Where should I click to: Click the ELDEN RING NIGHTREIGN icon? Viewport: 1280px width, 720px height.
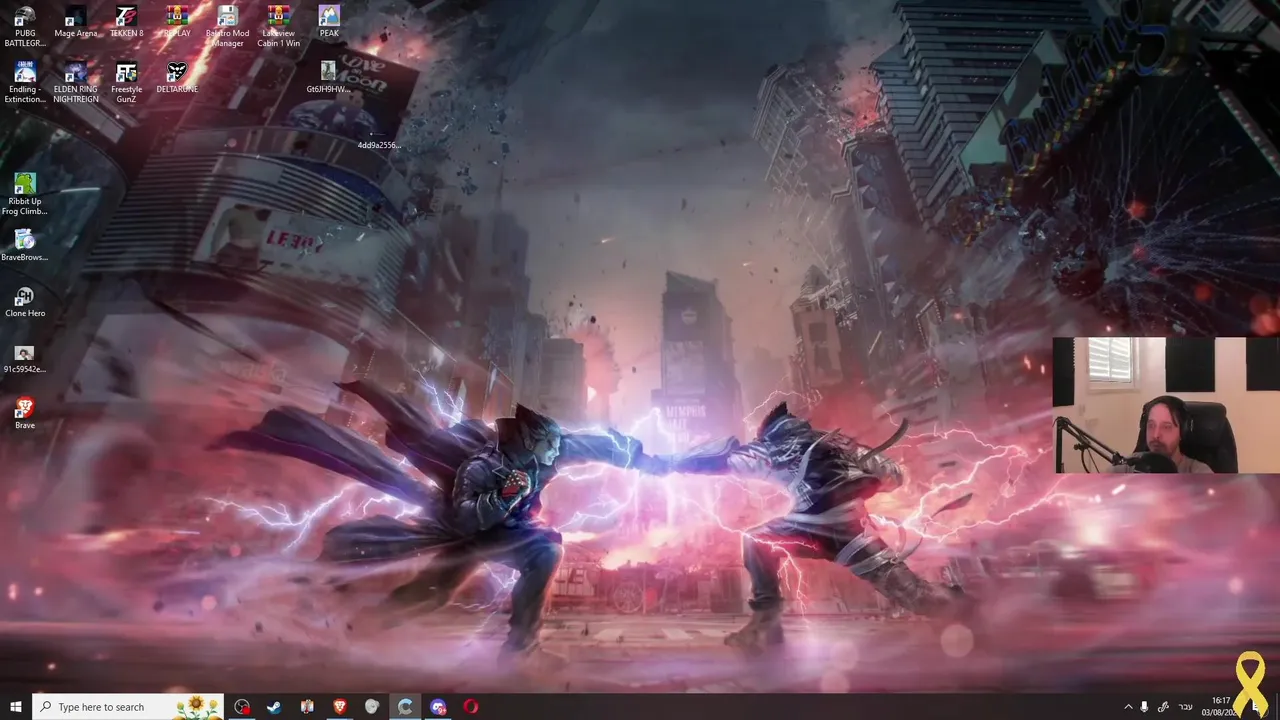pos(76,82)
